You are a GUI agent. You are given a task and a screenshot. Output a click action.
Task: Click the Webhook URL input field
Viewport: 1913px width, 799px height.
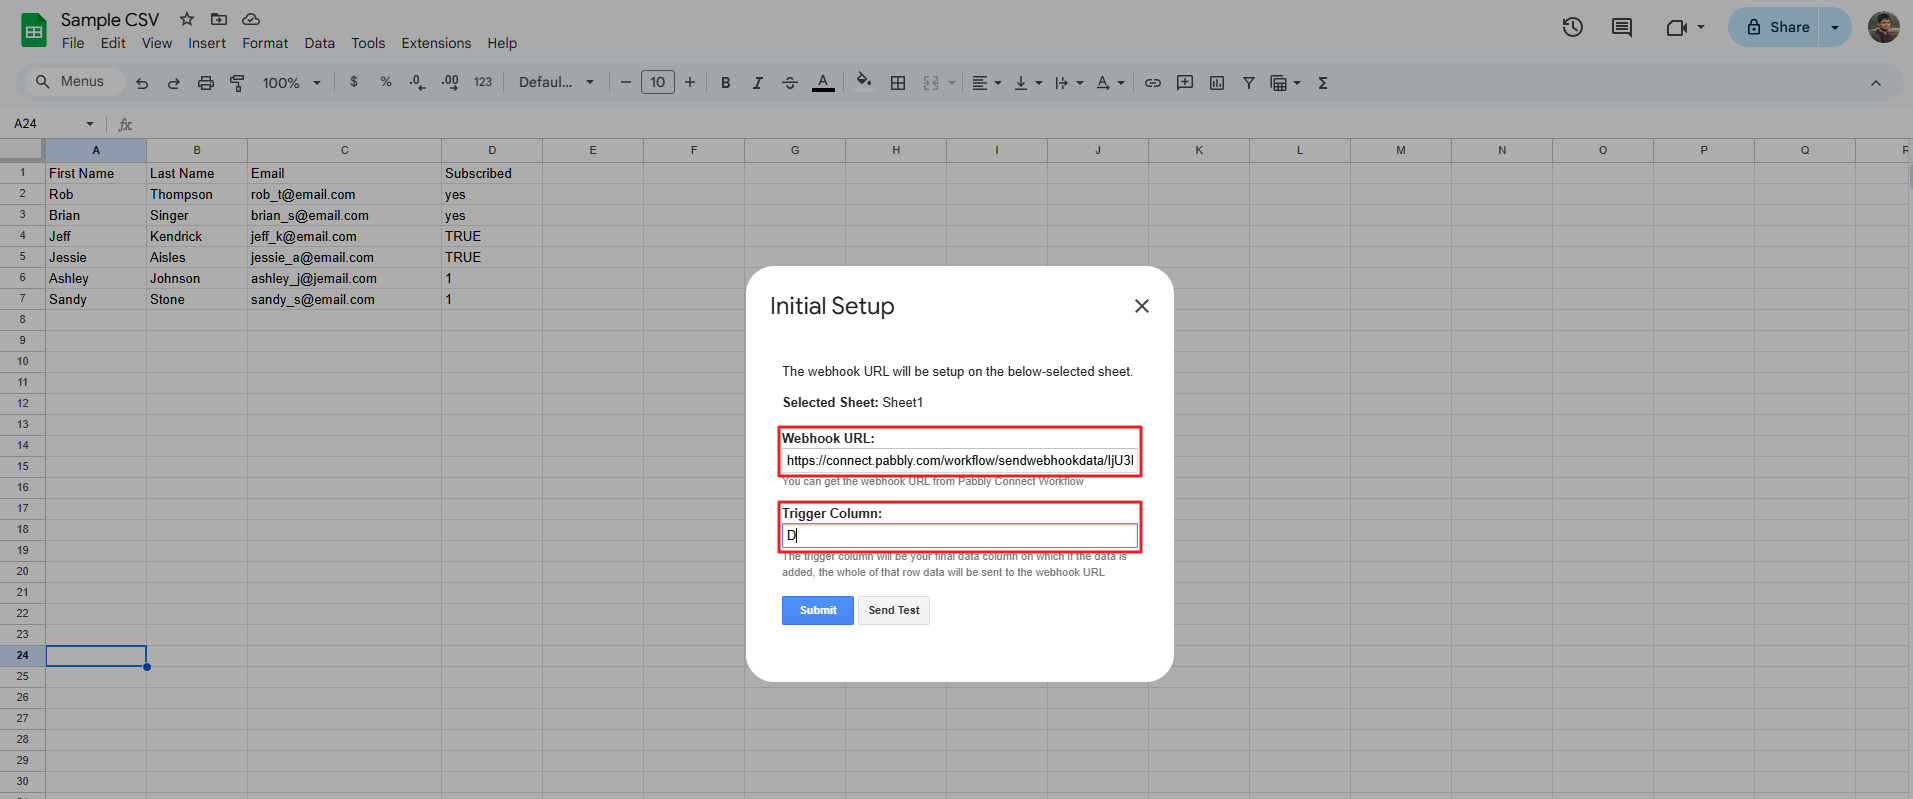pos(959,460)
